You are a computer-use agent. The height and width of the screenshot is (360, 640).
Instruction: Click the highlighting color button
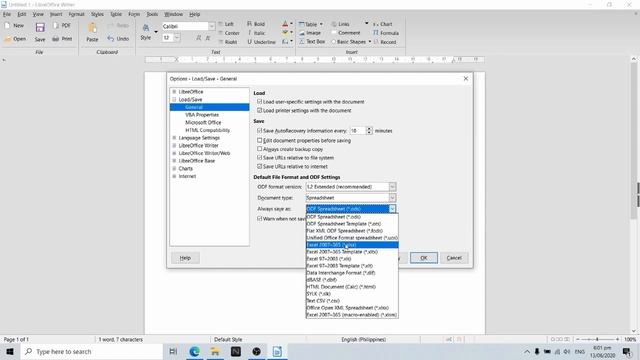(x=285, y=33)
